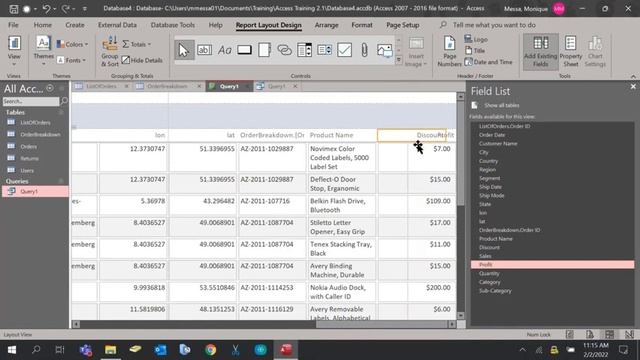Choose the Attachment paperclip control
The image size is (640, 360).
[x=364, y=50]
